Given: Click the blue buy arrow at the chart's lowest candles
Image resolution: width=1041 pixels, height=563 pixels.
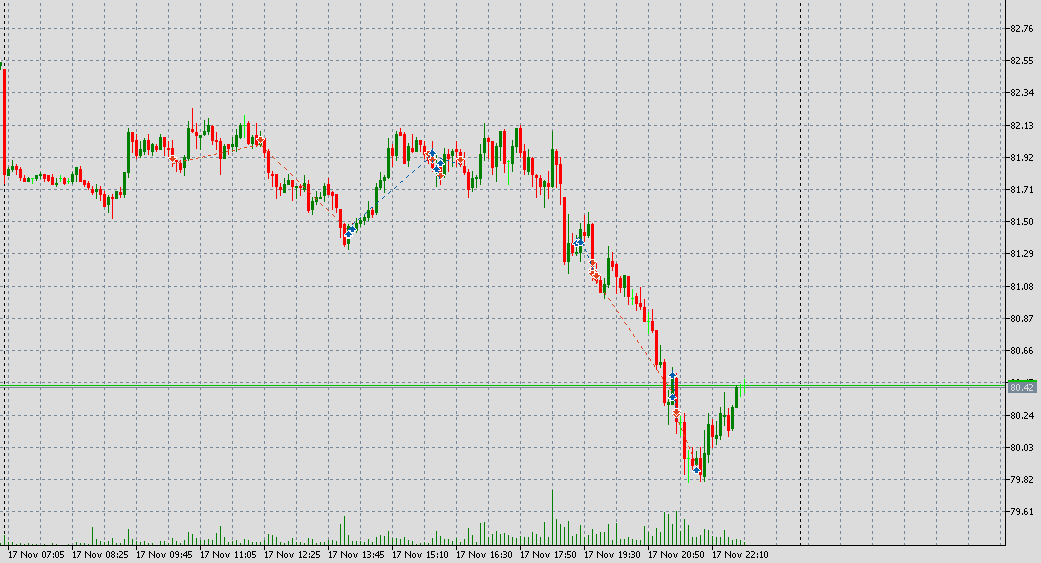Looking at the screenshot, I should click(x=696, y=471).
